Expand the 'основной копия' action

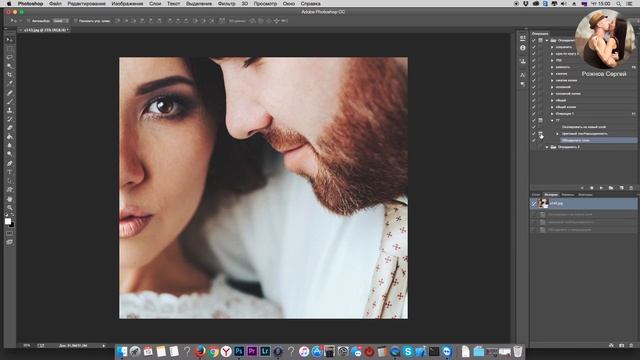552,93
